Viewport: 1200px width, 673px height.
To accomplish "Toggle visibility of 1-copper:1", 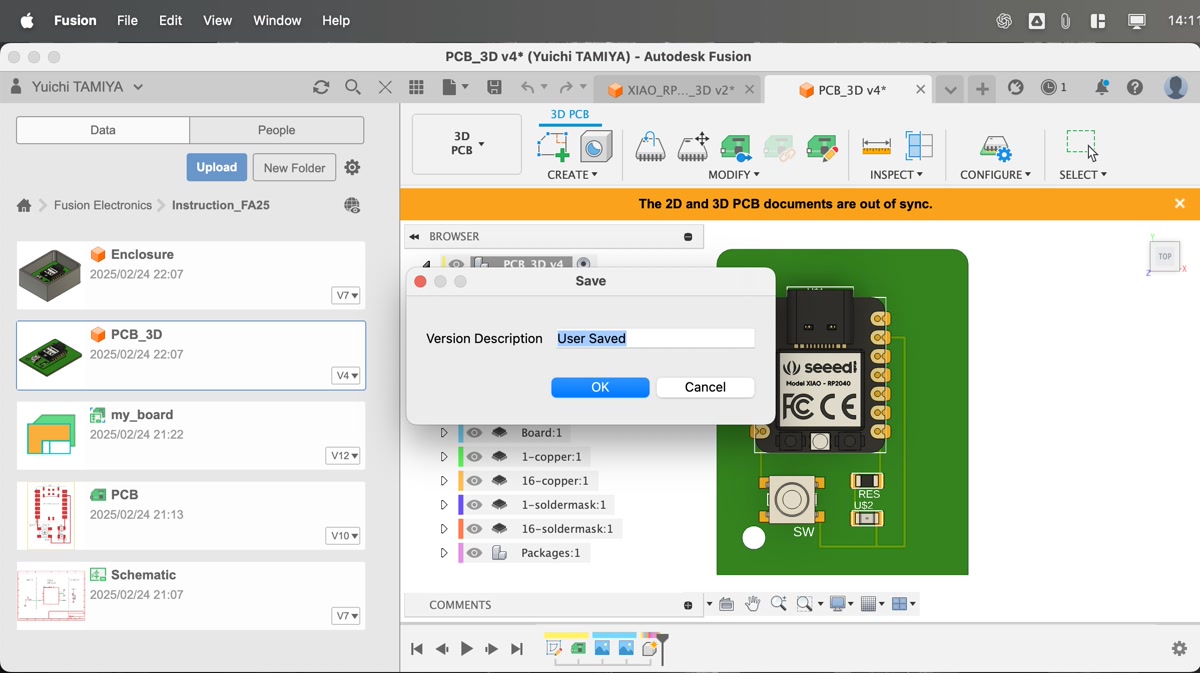I will click(x=474, y=457).
